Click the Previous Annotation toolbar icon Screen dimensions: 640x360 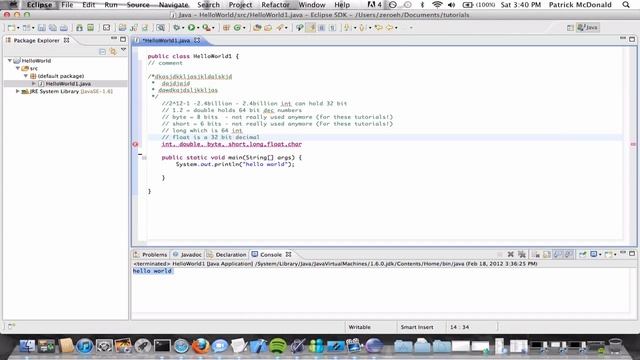pyautogui.click(x=362, y=28)
